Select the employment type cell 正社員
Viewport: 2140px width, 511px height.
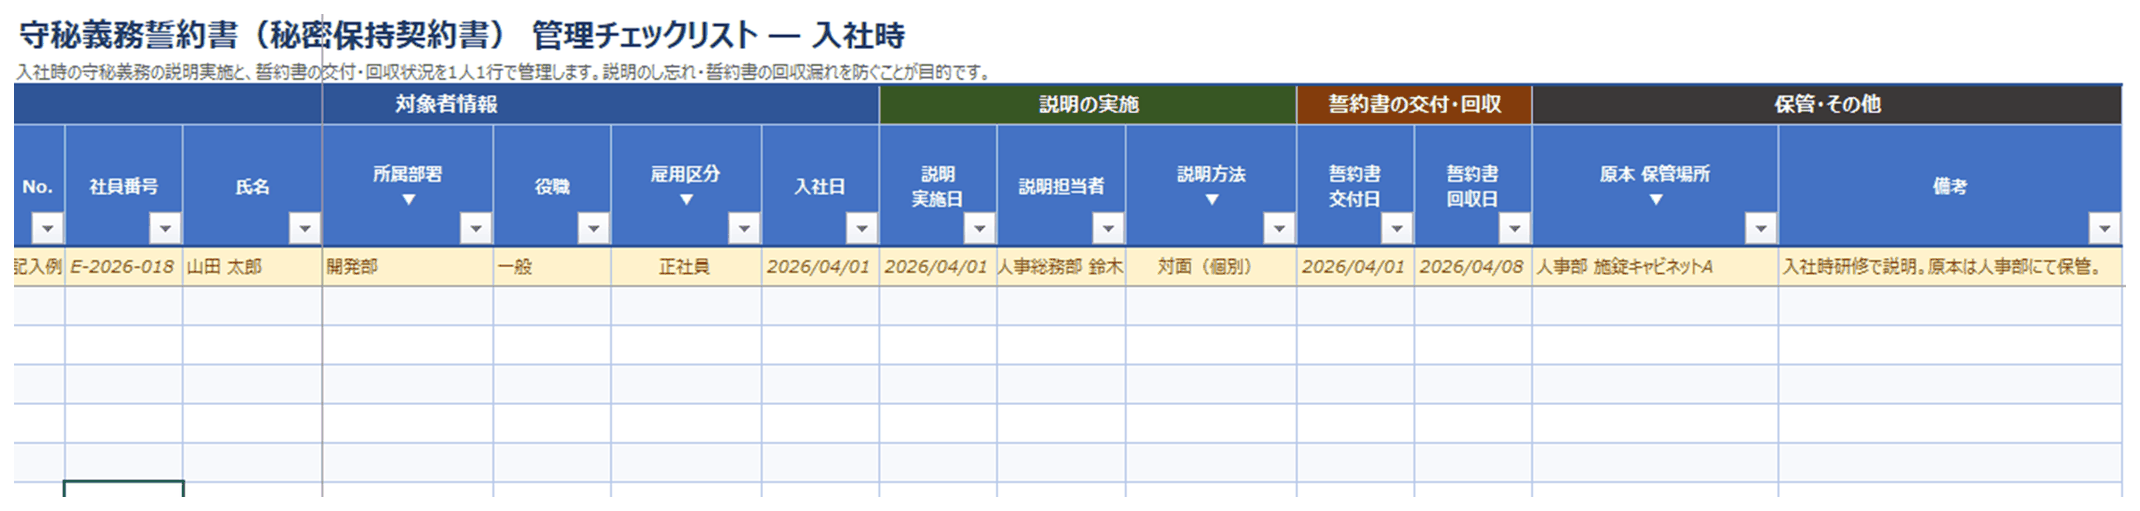pos(686,267)
